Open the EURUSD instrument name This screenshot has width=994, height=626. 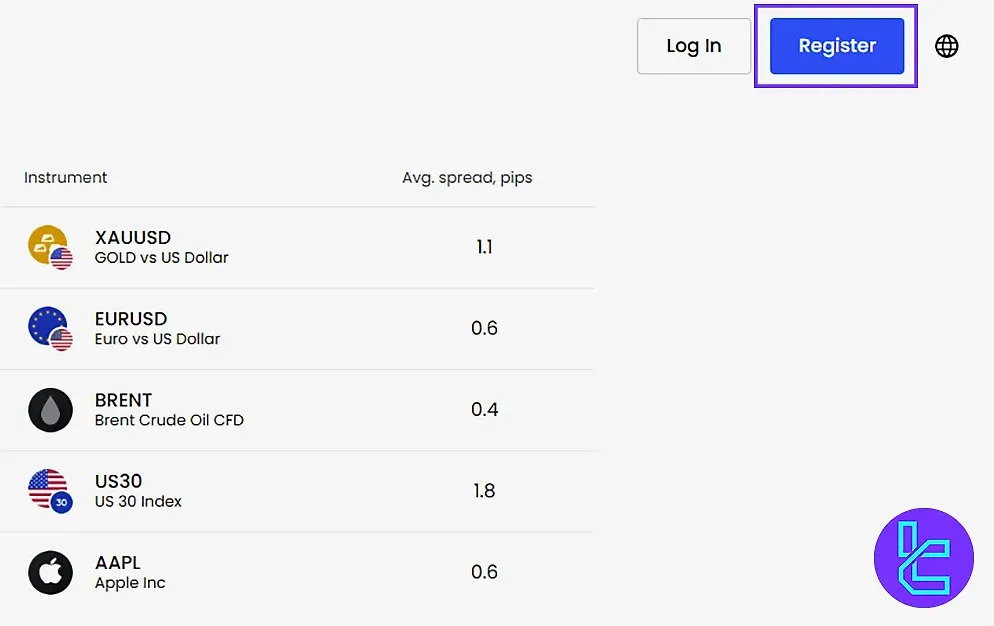click(131, 320)
